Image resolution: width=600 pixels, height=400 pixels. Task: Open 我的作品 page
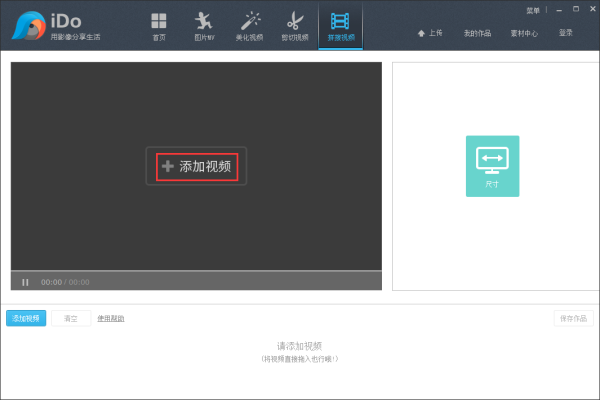(479, 33)
